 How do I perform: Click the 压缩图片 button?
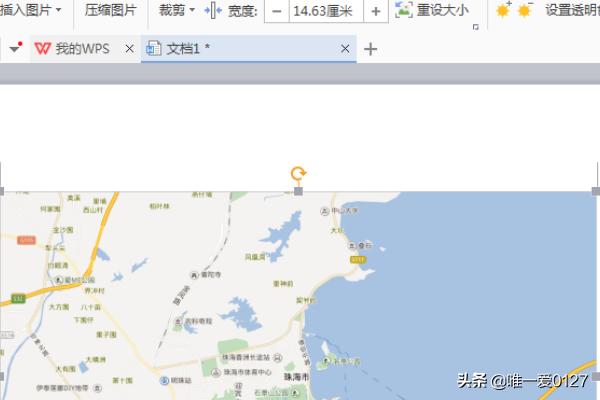coord(110,11)
